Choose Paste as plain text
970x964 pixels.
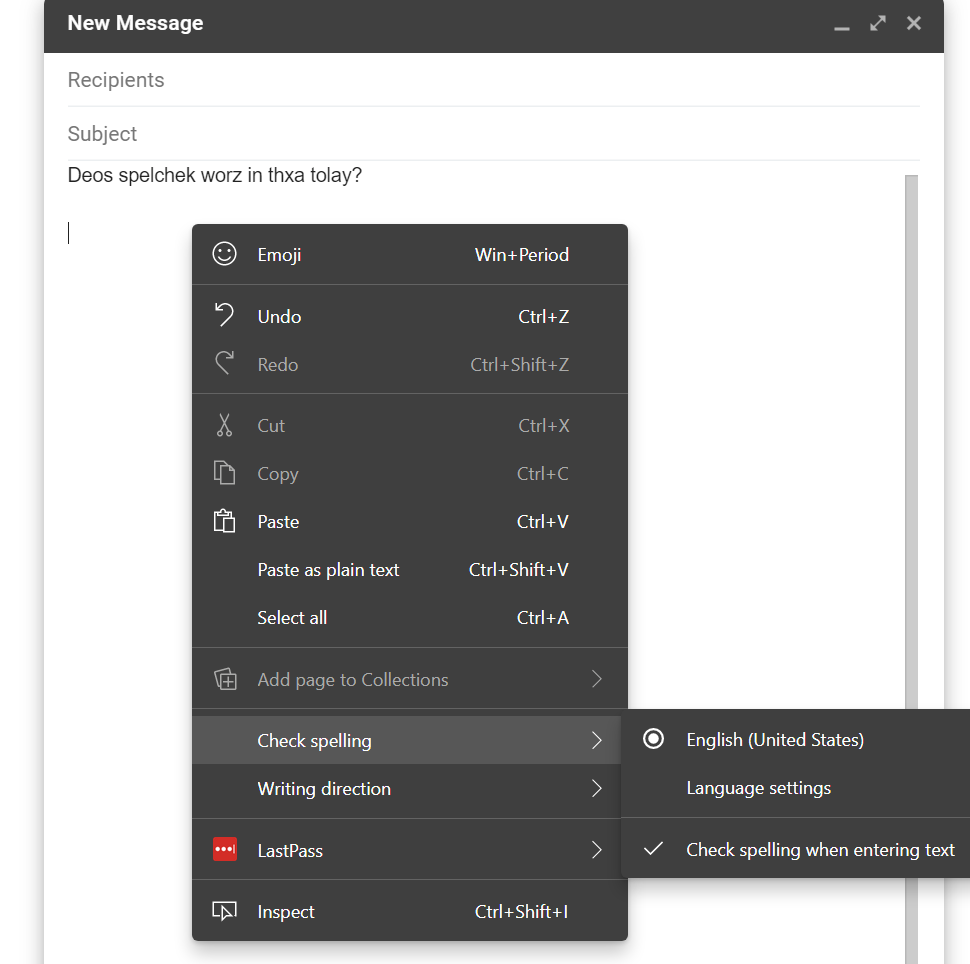328,569
